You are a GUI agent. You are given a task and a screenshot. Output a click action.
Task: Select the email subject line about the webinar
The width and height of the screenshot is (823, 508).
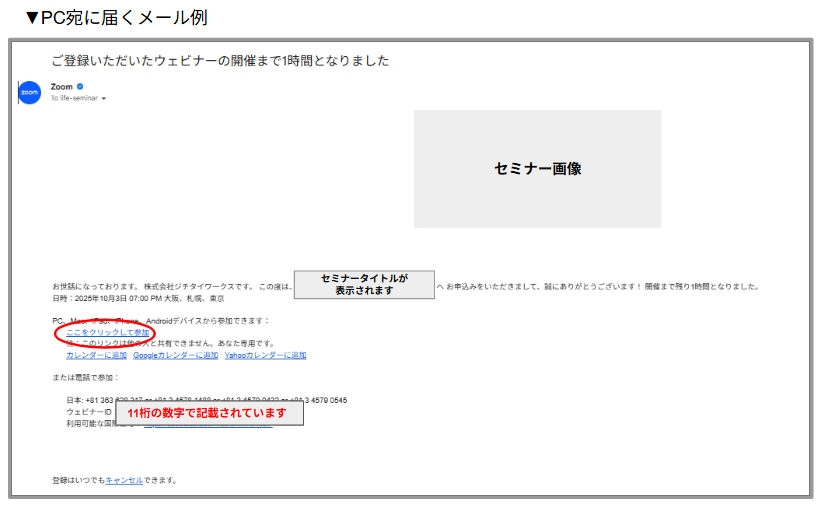click(219, 61)
